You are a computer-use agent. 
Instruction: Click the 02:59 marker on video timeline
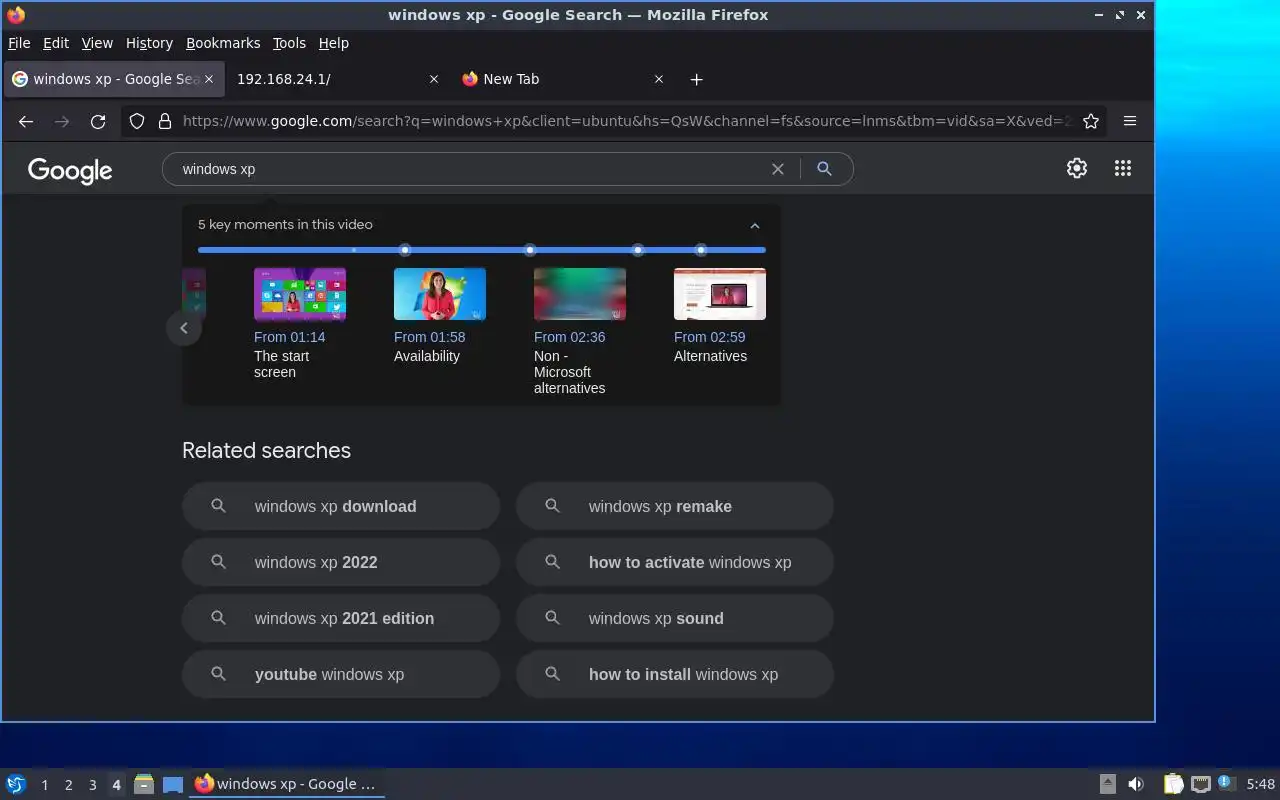click(x=701, y=250)
